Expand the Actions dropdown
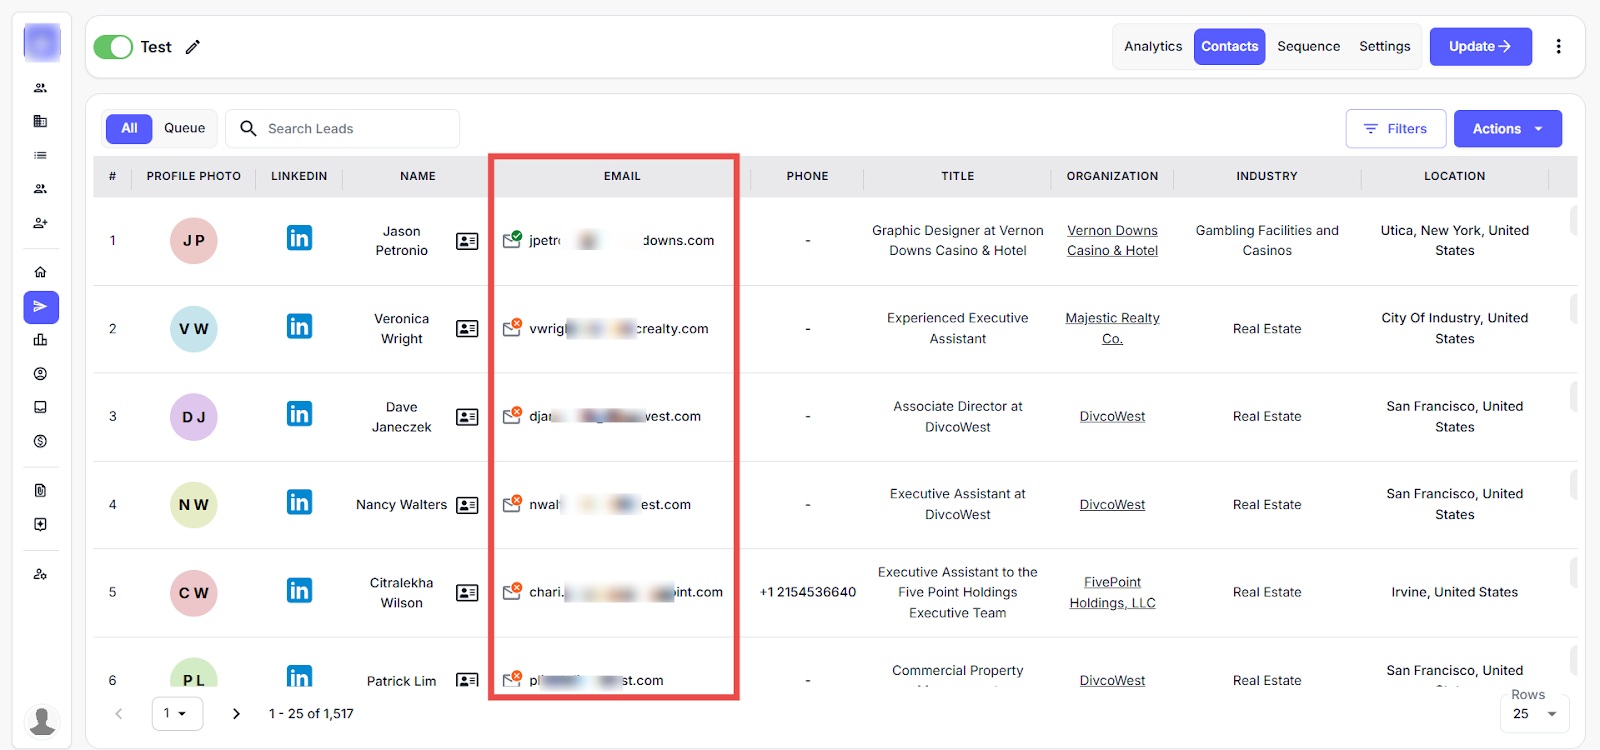This screenshot has height=750, width=1600. [1507, 129]
